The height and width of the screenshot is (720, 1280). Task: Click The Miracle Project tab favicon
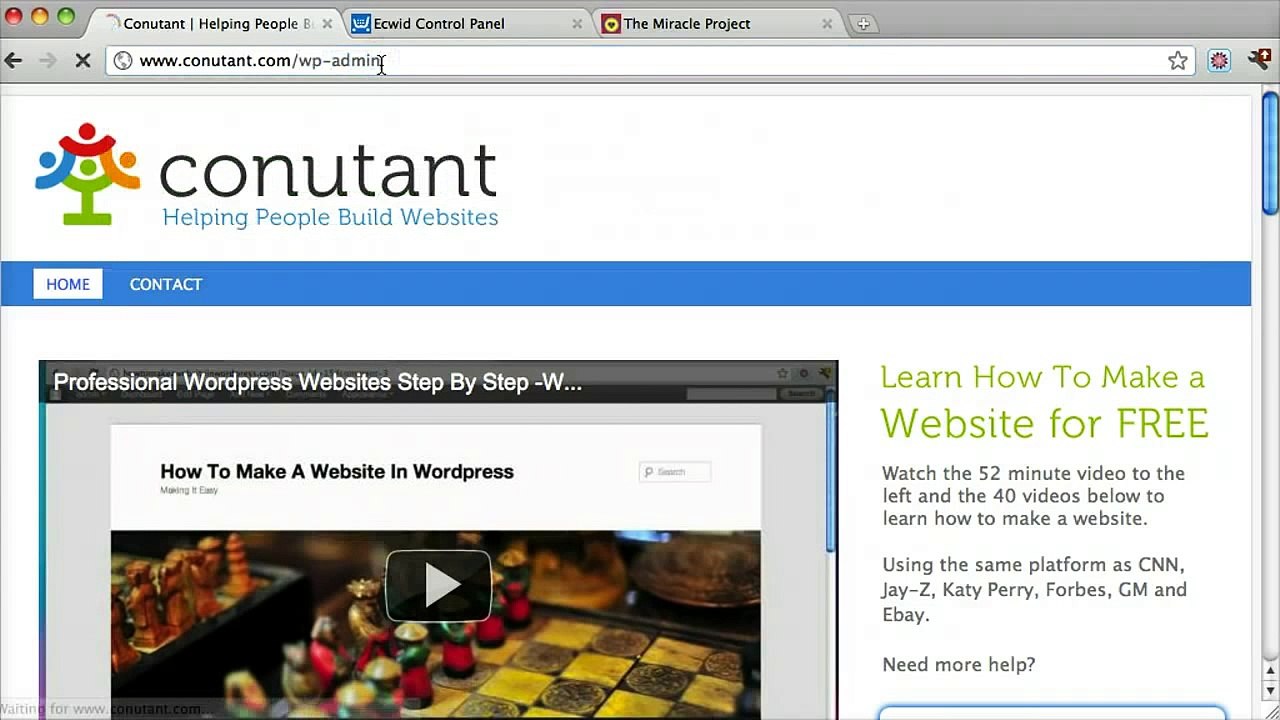click(x=611, y=24)
